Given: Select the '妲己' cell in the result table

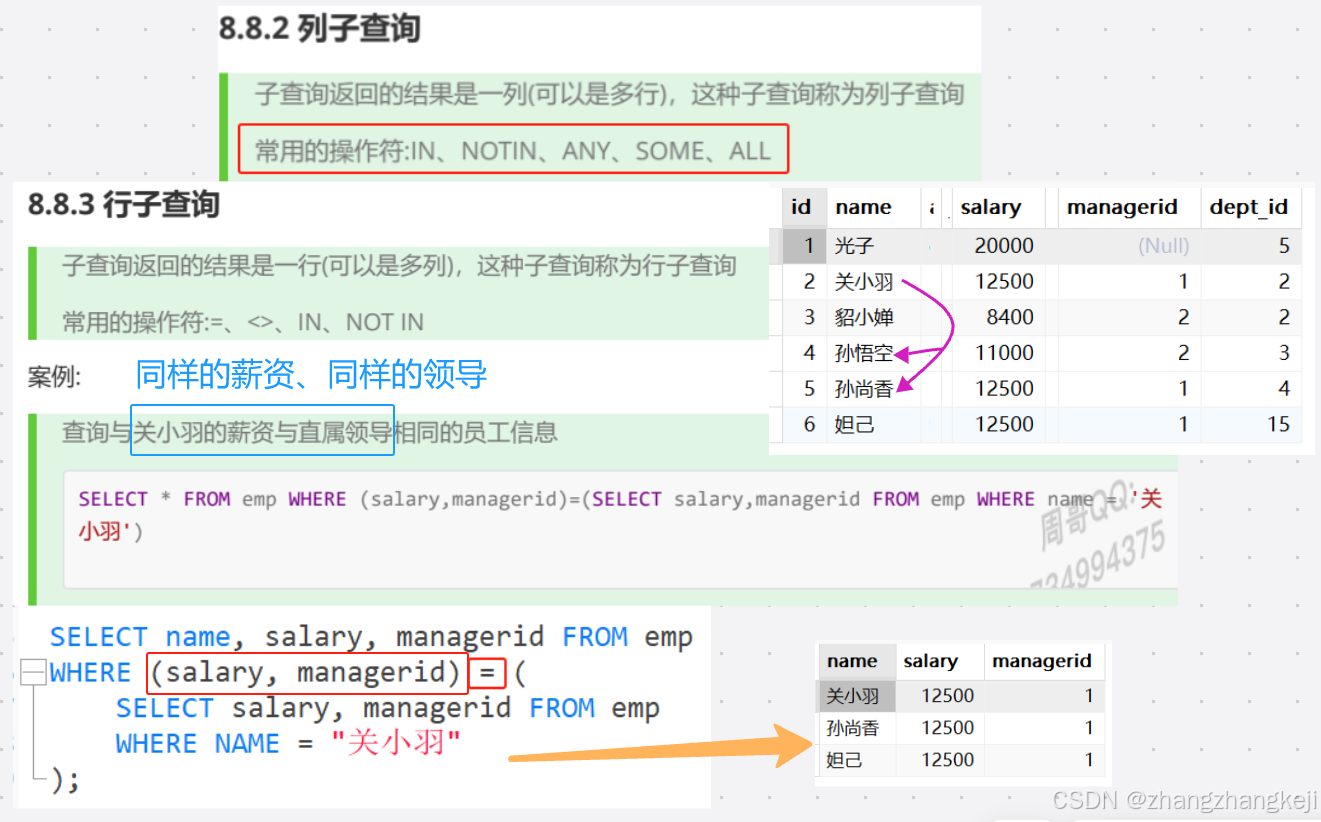Looking at the screenshot, I should 858,760.
